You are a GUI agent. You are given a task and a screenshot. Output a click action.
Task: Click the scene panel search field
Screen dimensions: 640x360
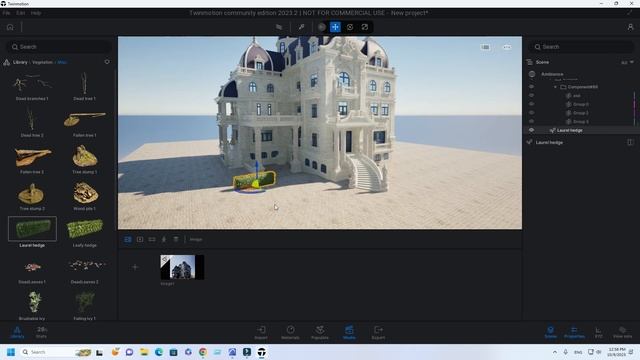582,47
